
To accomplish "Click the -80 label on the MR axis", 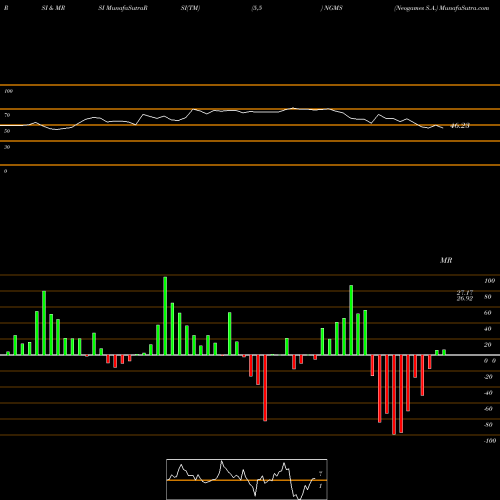I will (488, 425).
